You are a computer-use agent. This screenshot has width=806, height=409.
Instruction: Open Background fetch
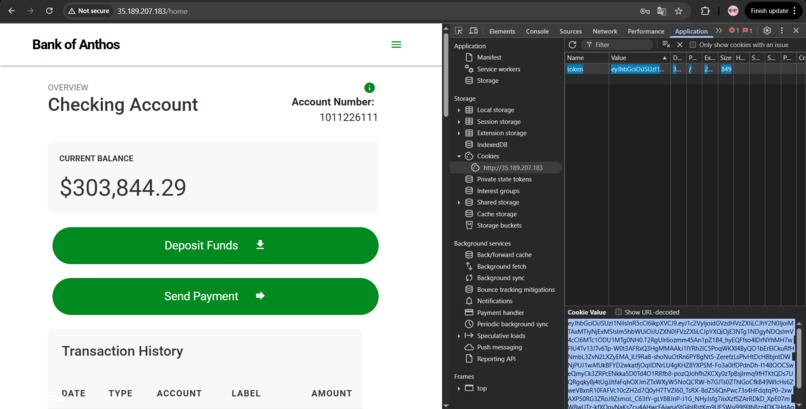[x=501, y=266]
